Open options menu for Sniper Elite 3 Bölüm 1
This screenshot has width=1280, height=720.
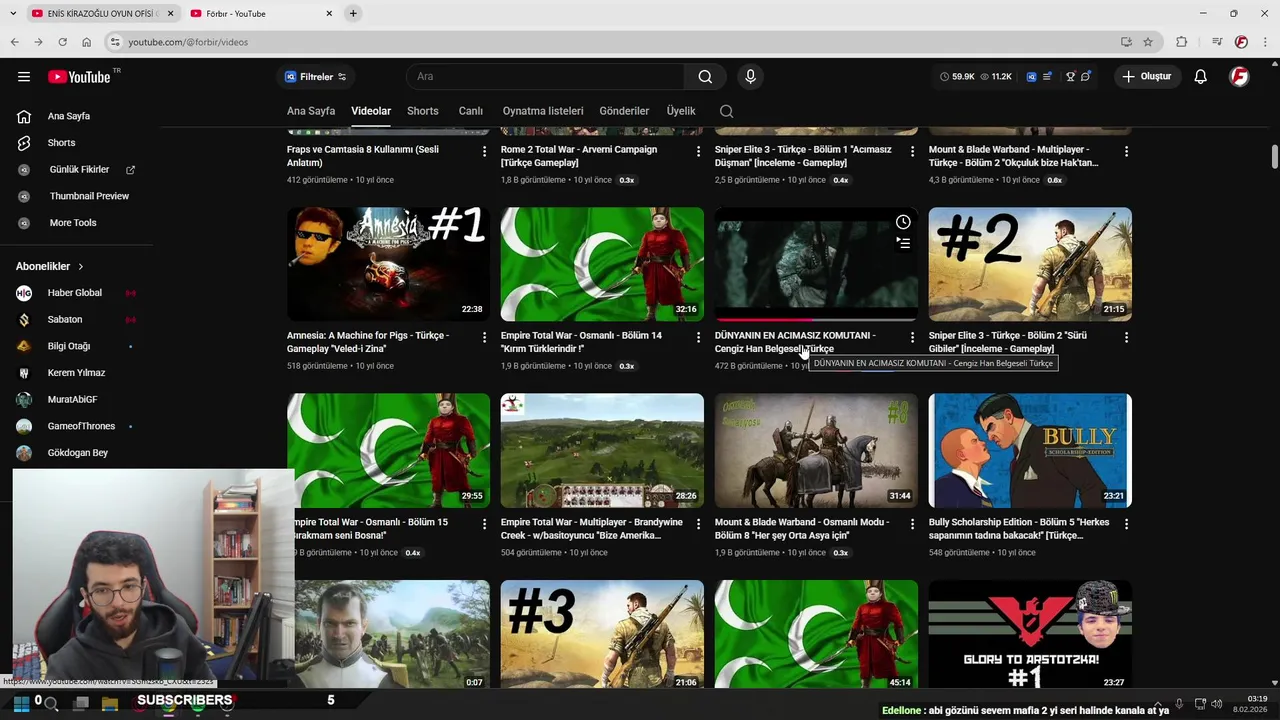click(x=912, y=151)
